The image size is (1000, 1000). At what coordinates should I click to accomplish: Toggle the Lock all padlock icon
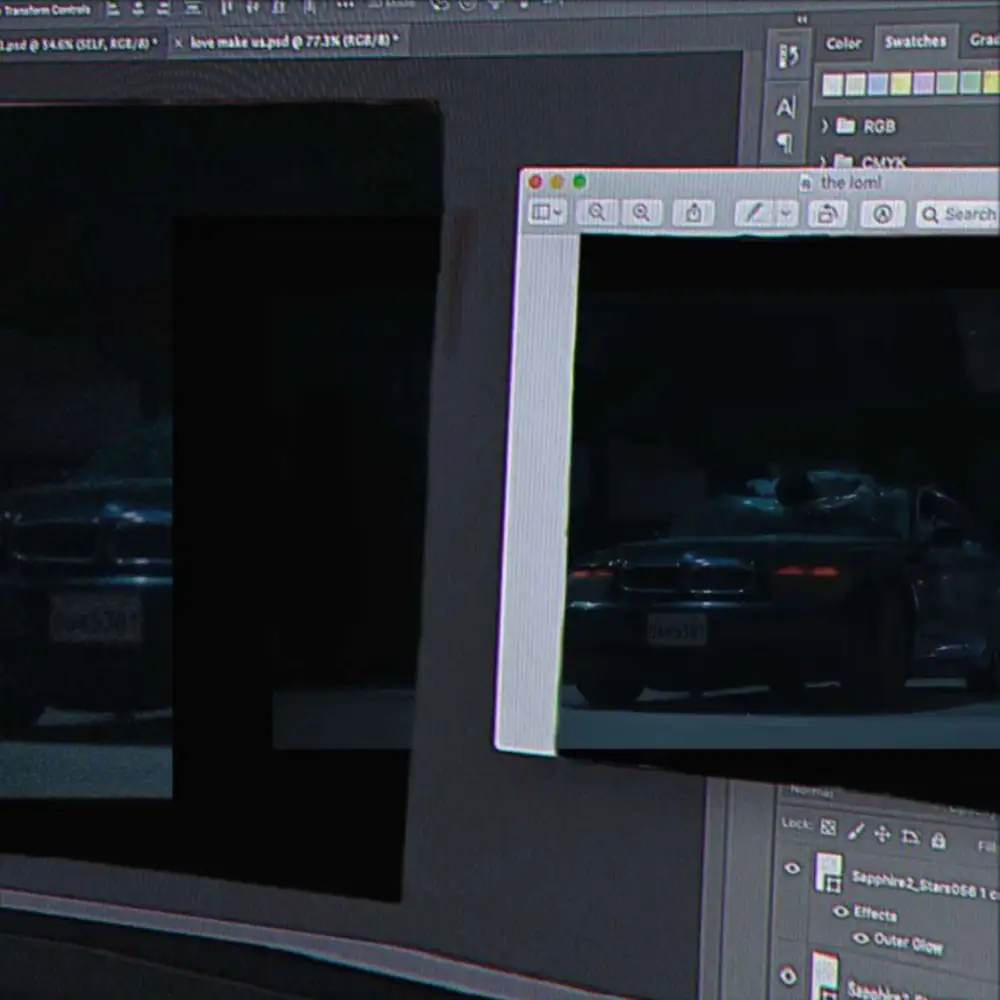tap(938, 840)
